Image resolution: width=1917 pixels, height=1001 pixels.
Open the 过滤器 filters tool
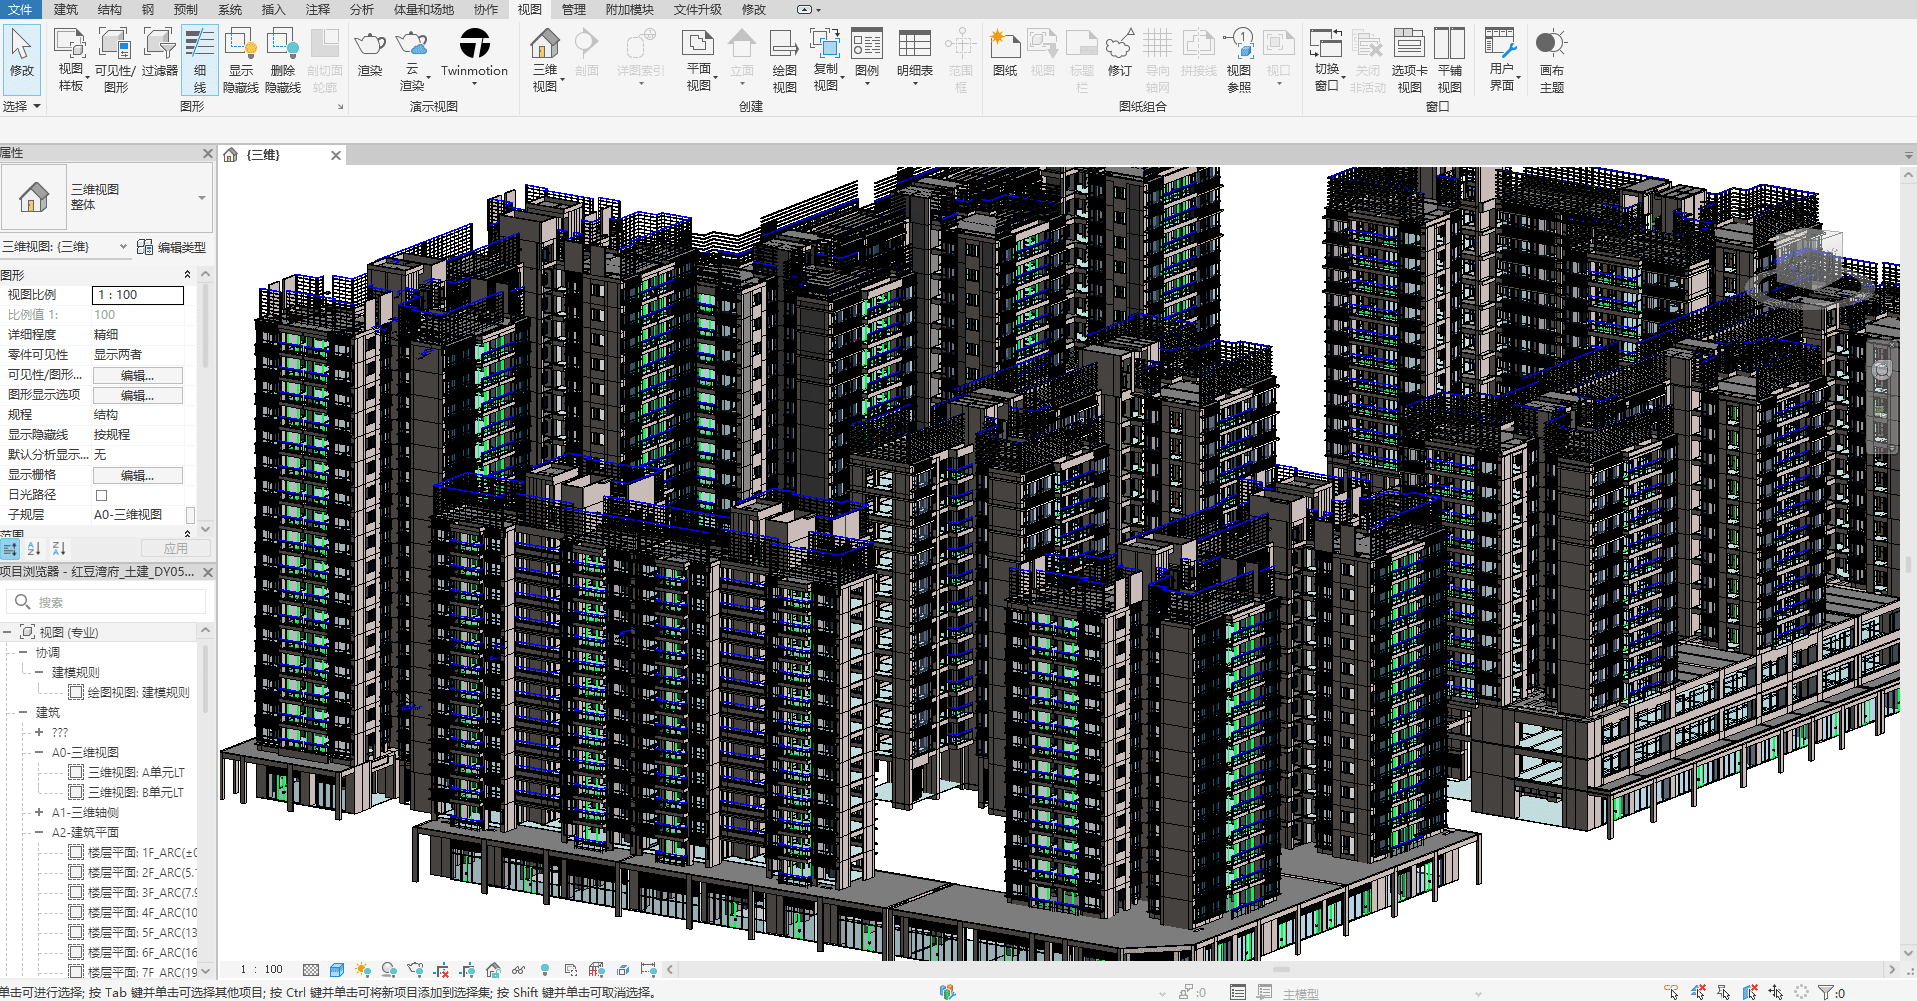pos(159,55)
